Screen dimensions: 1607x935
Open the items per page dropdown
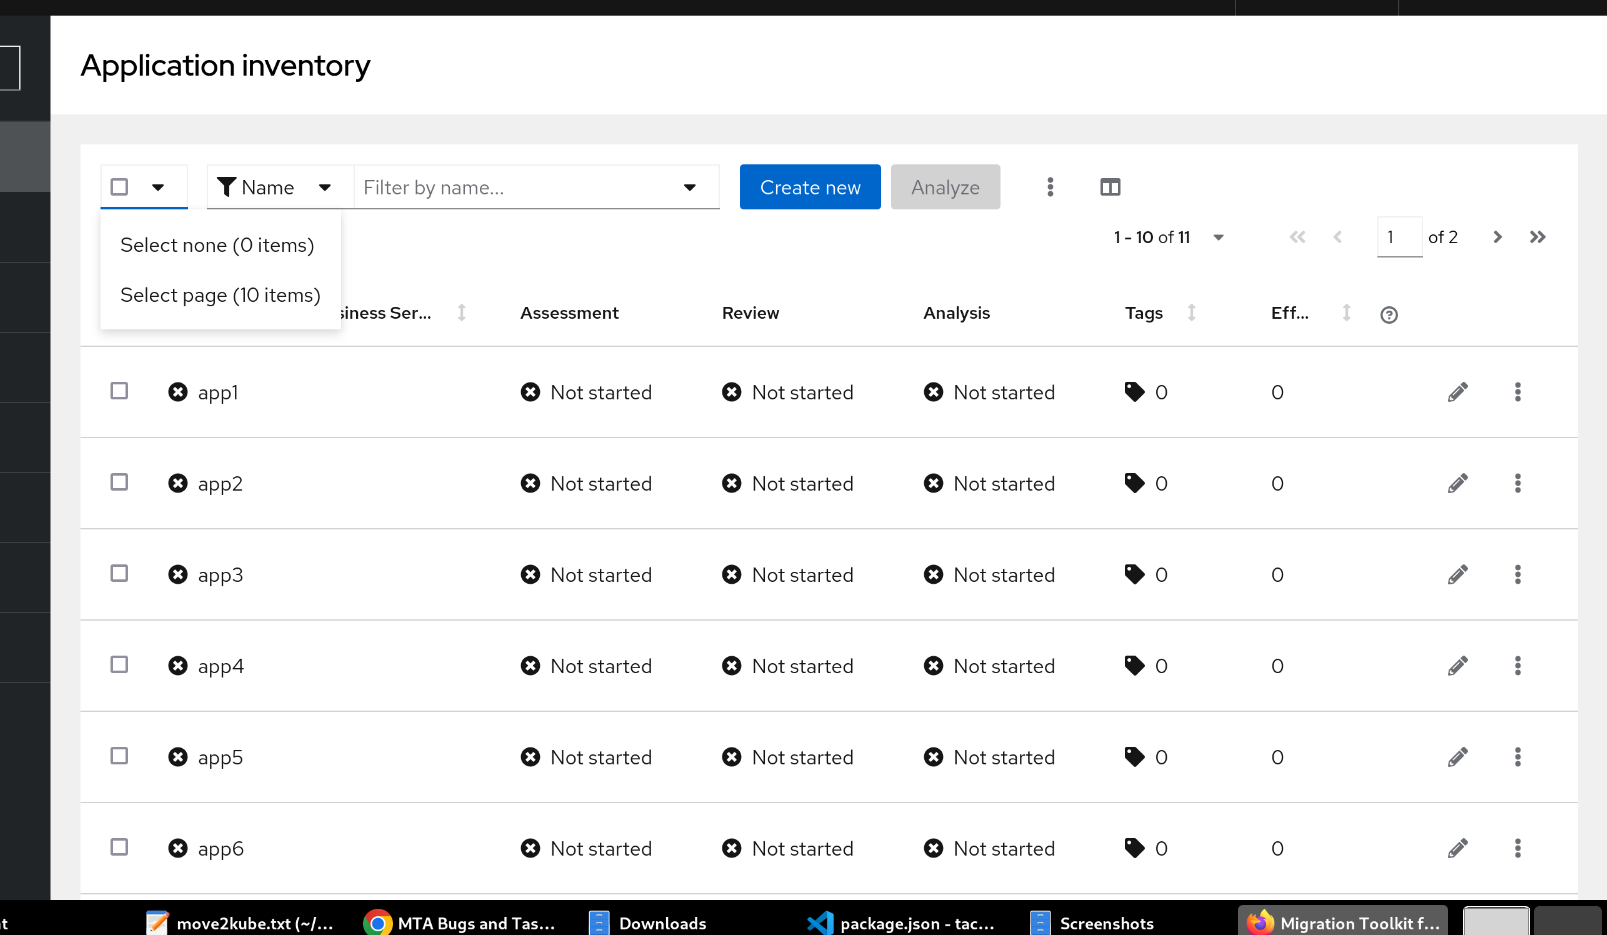(1218, 237)
